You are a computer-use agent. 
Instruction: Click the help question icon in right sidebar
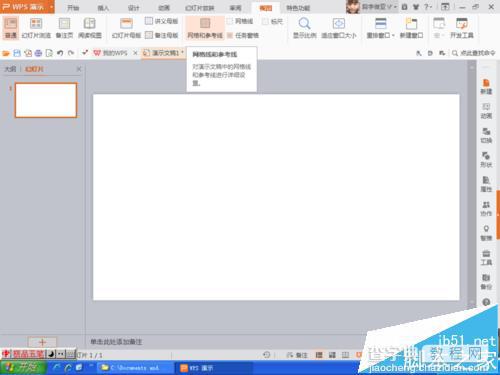486,302
